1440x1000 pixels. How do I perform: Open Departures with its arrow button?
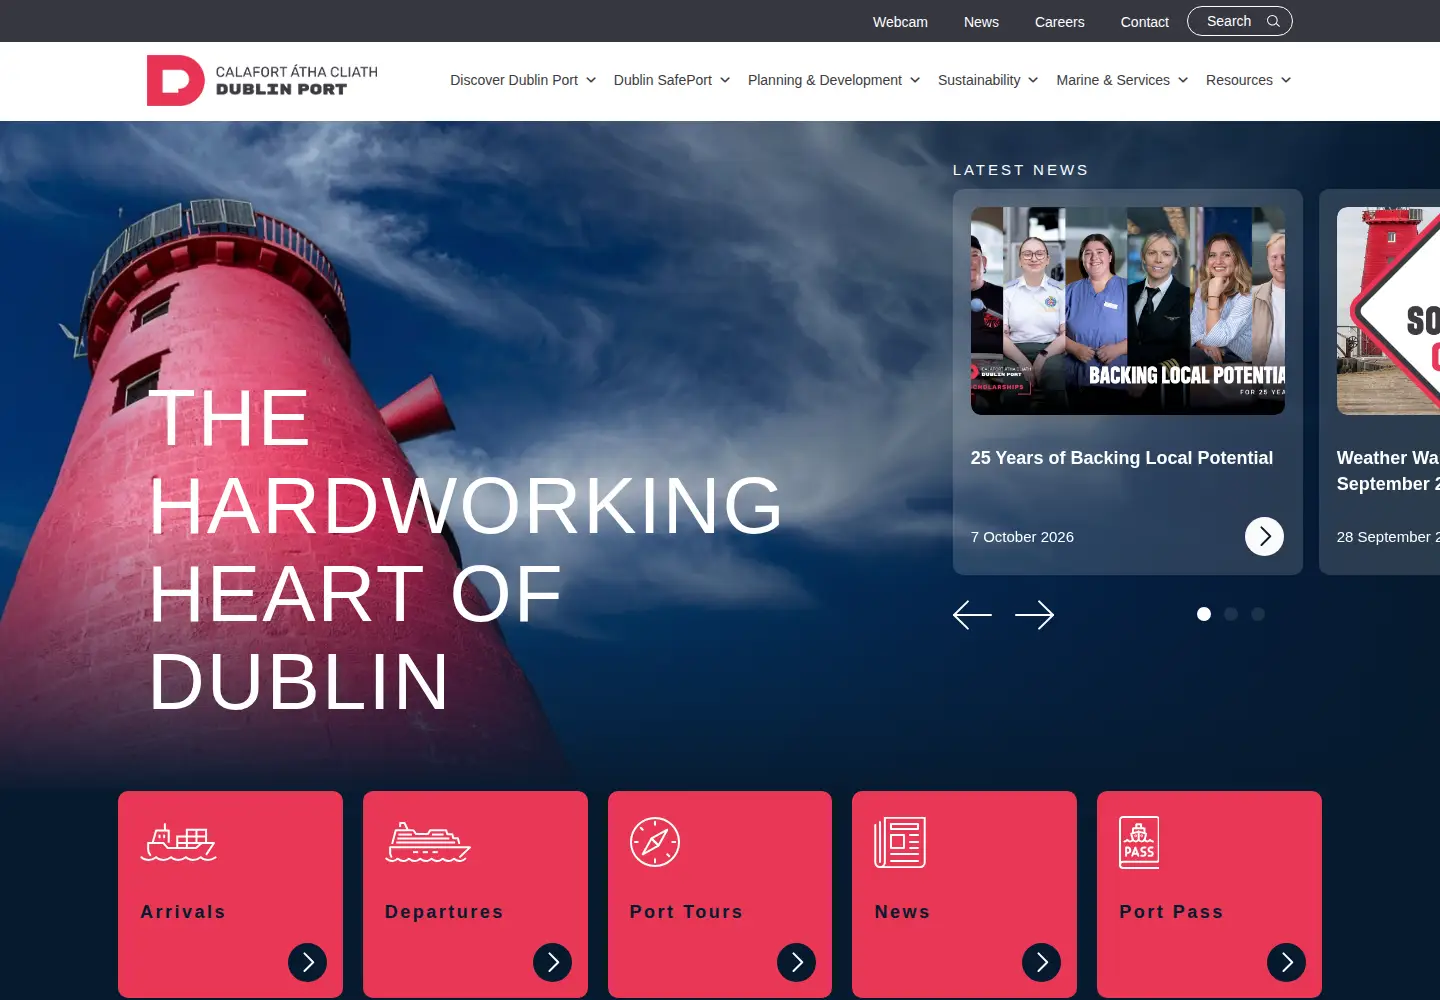(552, 962)
